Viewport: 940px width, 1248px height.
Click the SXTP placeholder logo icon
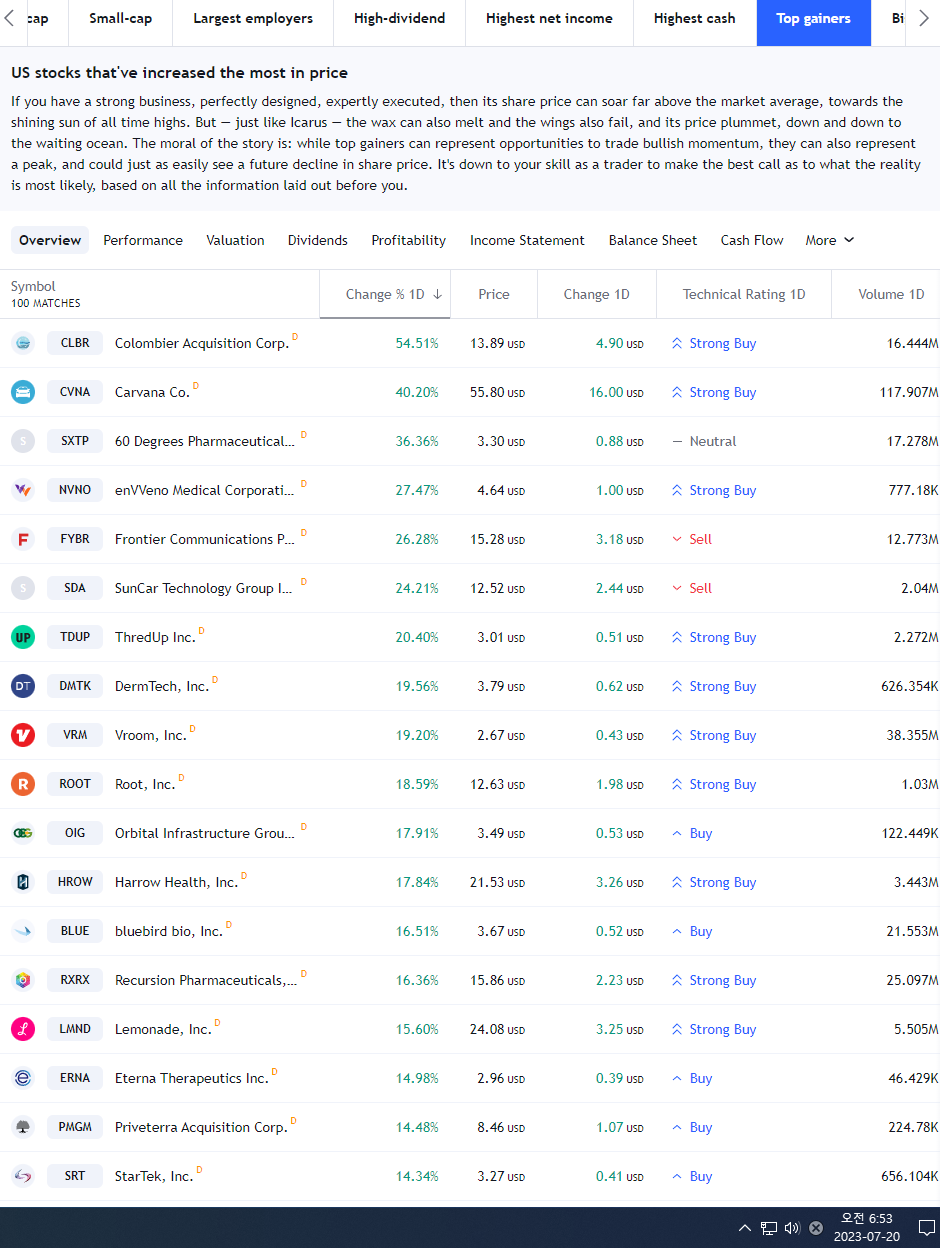[x=23, y=441]
